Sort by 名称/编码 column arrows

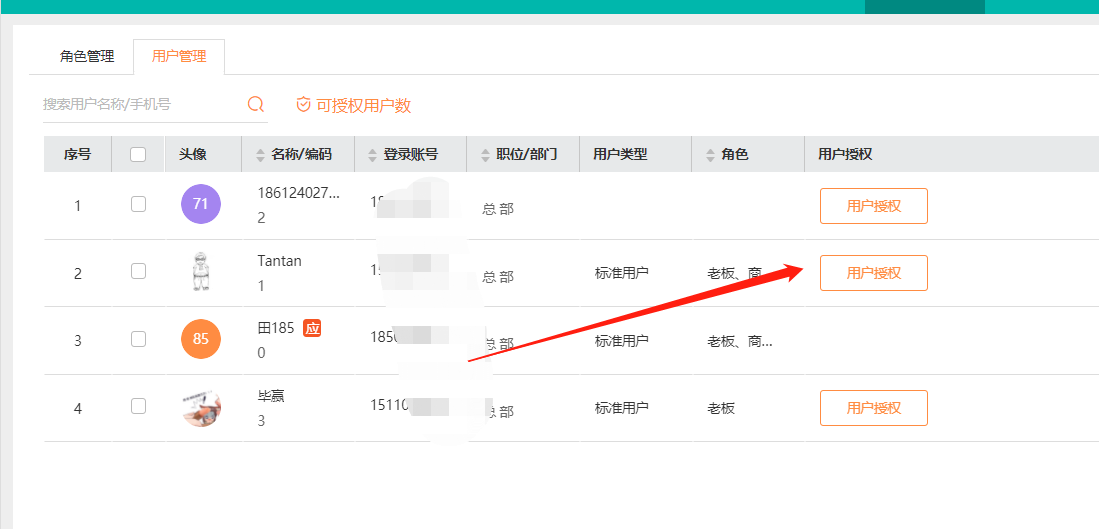(261, 155)
